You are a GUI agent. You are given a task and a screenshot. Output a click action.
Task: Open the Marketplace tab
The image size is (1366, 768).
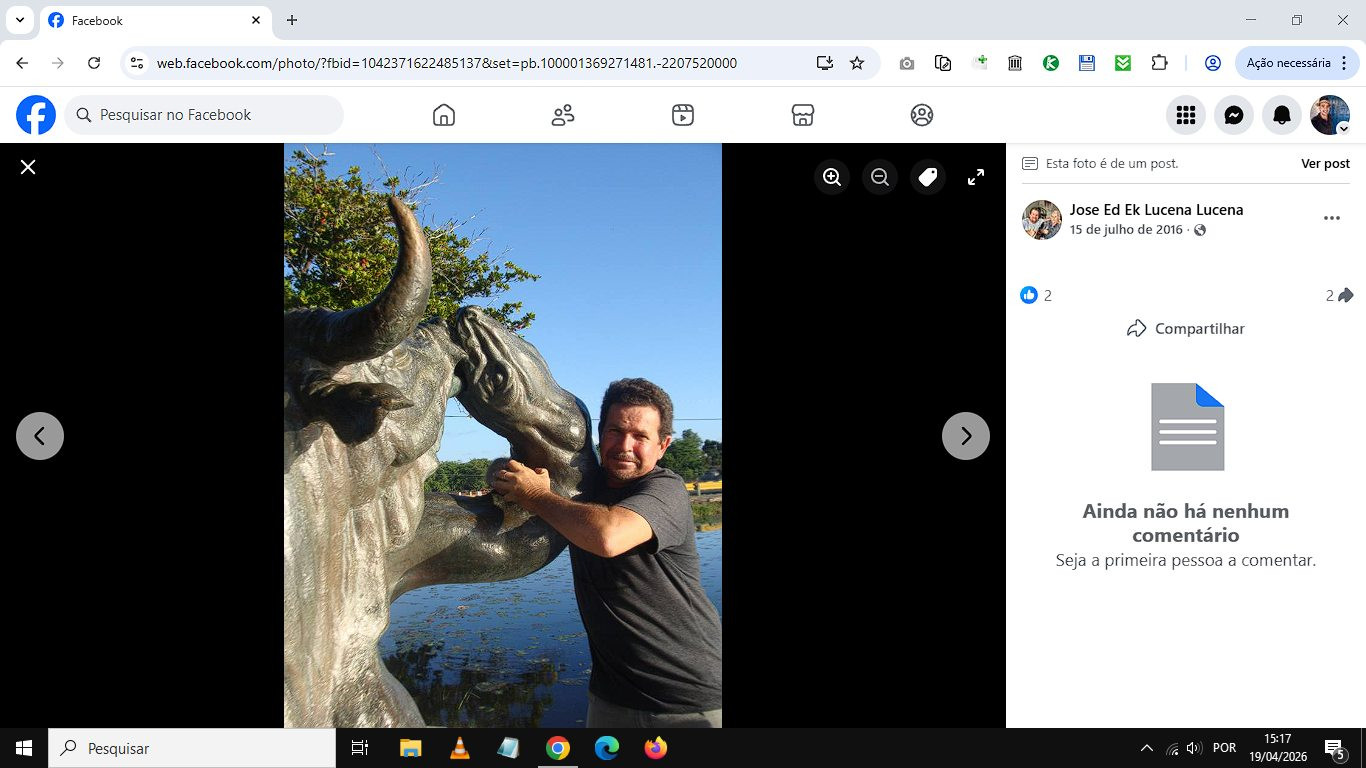click(802, 115)
